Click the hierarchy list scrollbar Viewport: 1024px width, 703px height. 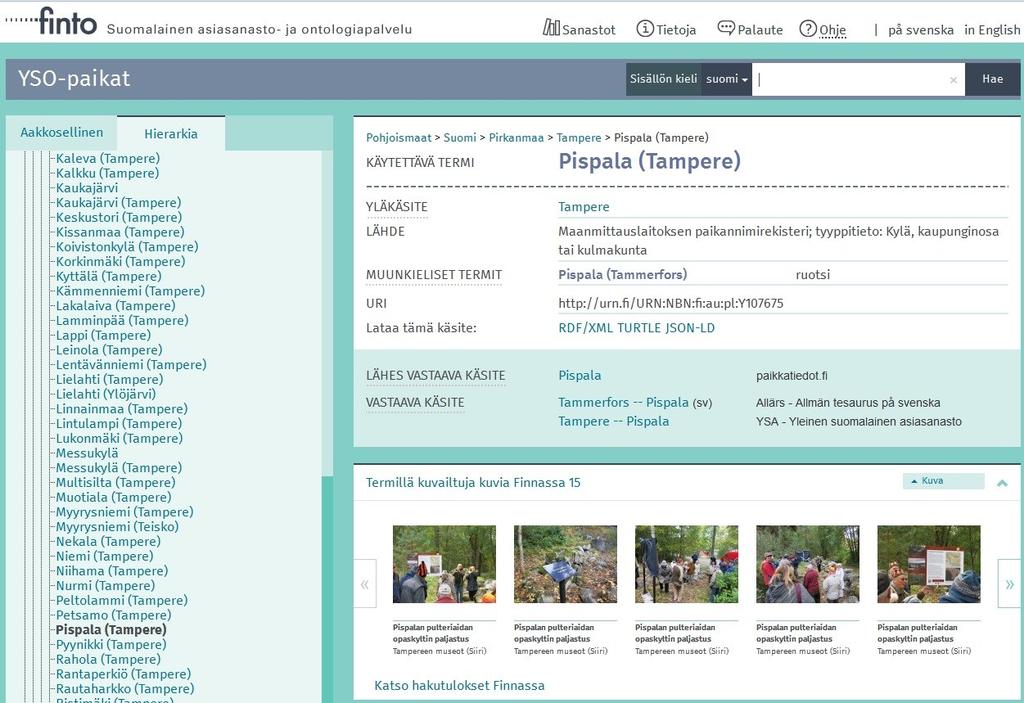tap(327, 588)
